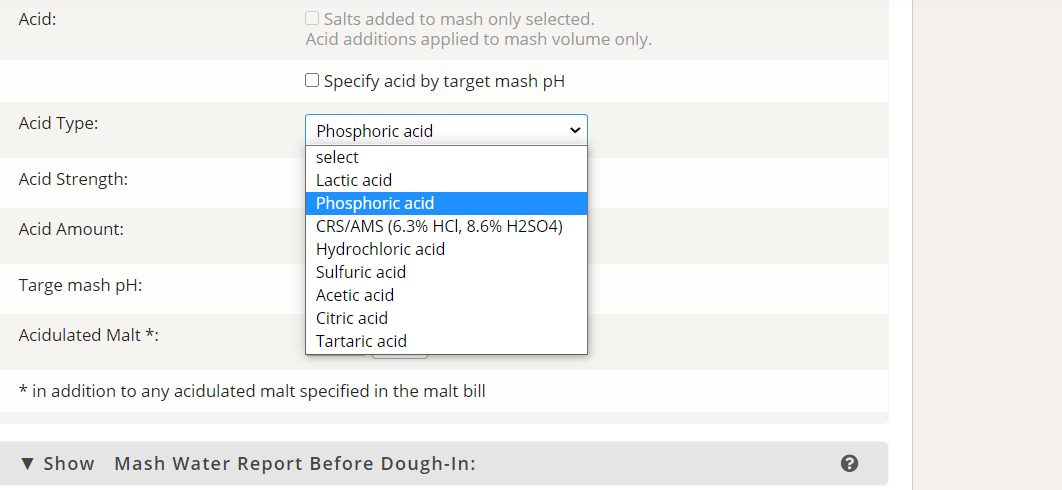
Task: Select Hydrochloric acid option
Action: point(446,249)
